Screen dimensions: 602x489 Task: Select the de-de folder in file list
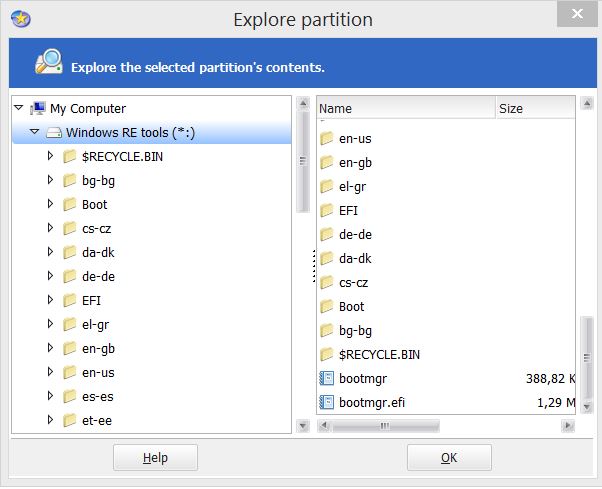click(x=355, y=235)
